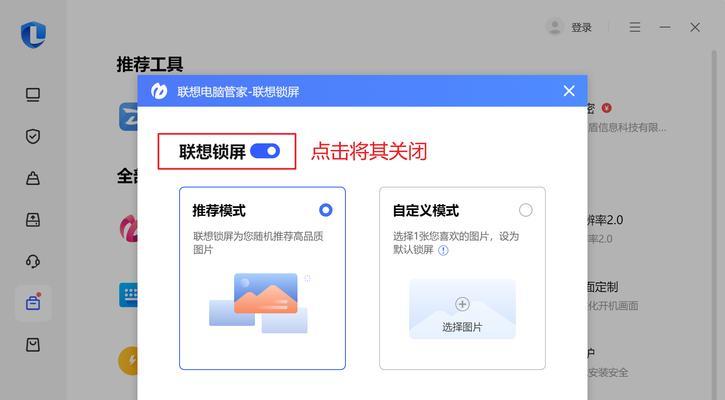The width and height of the screenshot is (725, 400).
Task: Open the toolbox sidebar icon with red dot
Action: click(33, 302)
